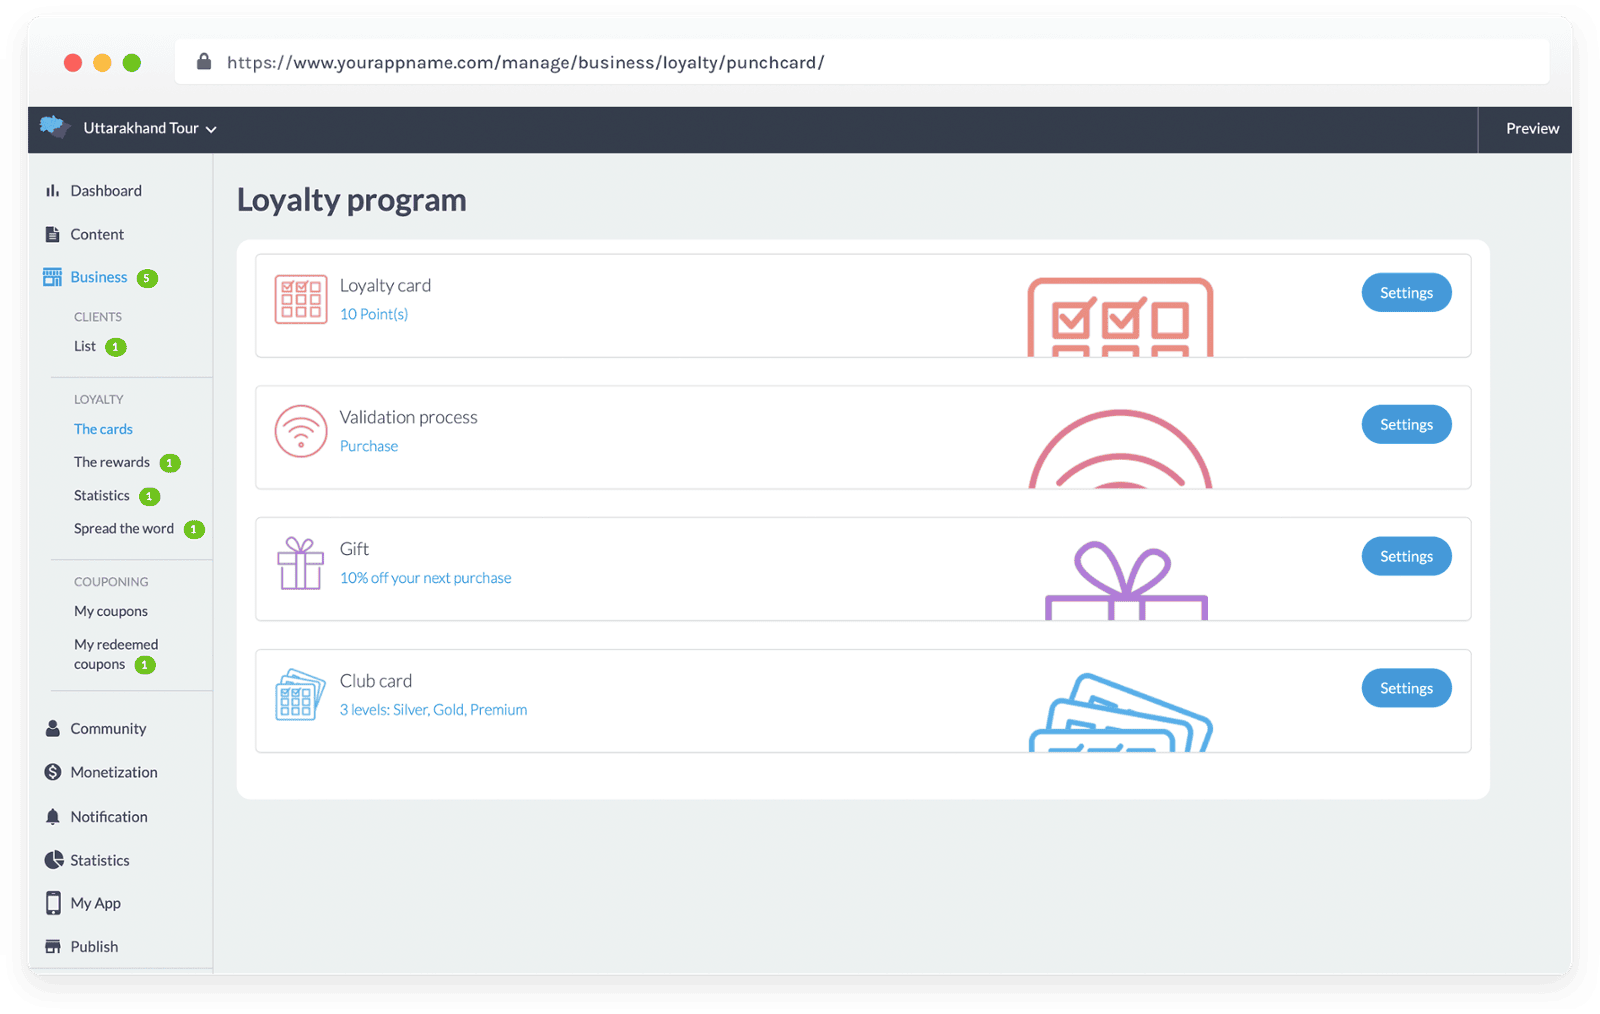This screenshot has height=1014, width=1600.
Task: Click the Dashboard bar chart icon
Action: pos(52,191)
